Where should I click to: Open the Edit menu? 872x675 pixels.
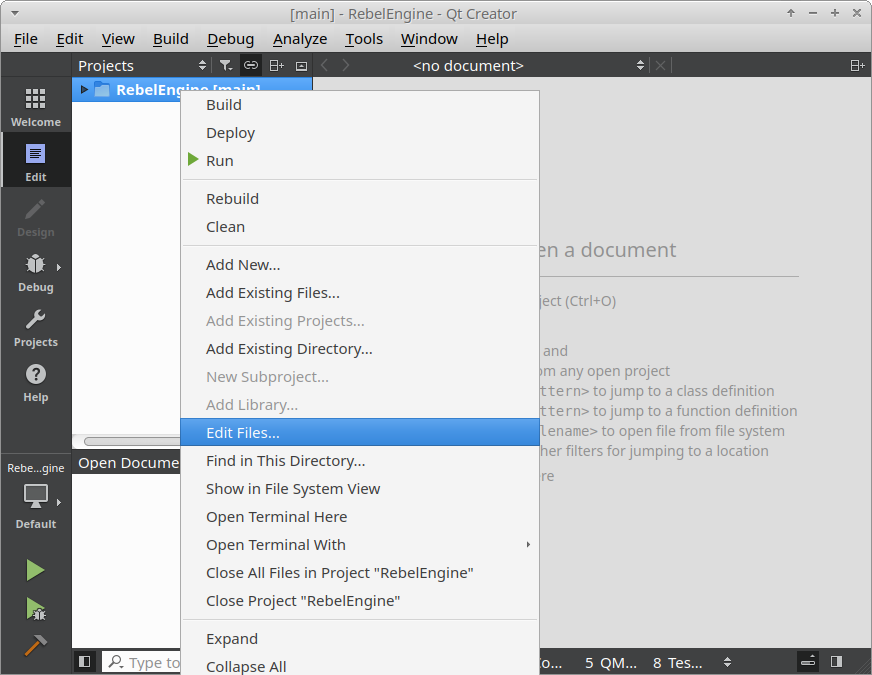click(70, 39)
